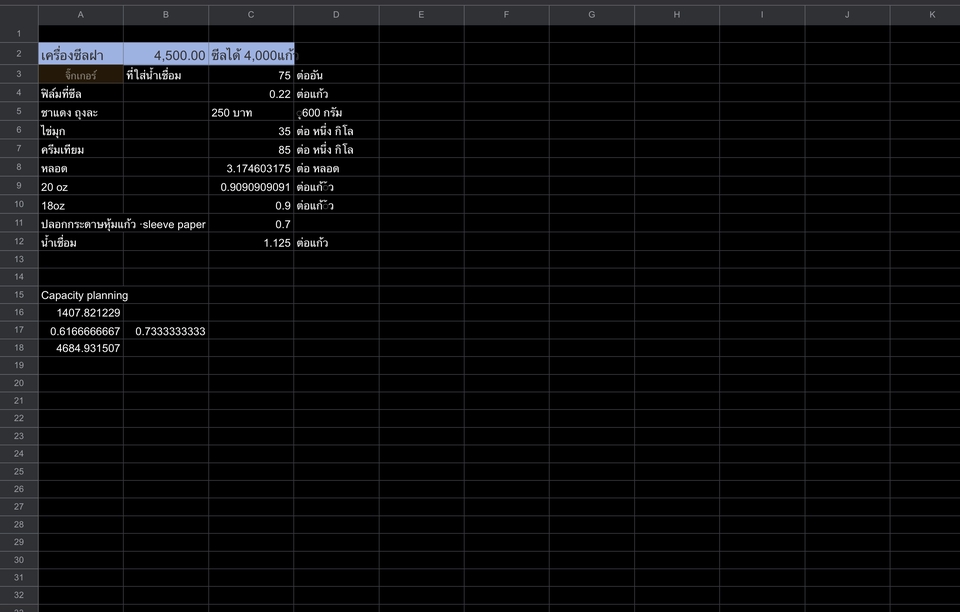
Task: Select row 32 header
Action: pyautogui.click(x=19, y=595)
